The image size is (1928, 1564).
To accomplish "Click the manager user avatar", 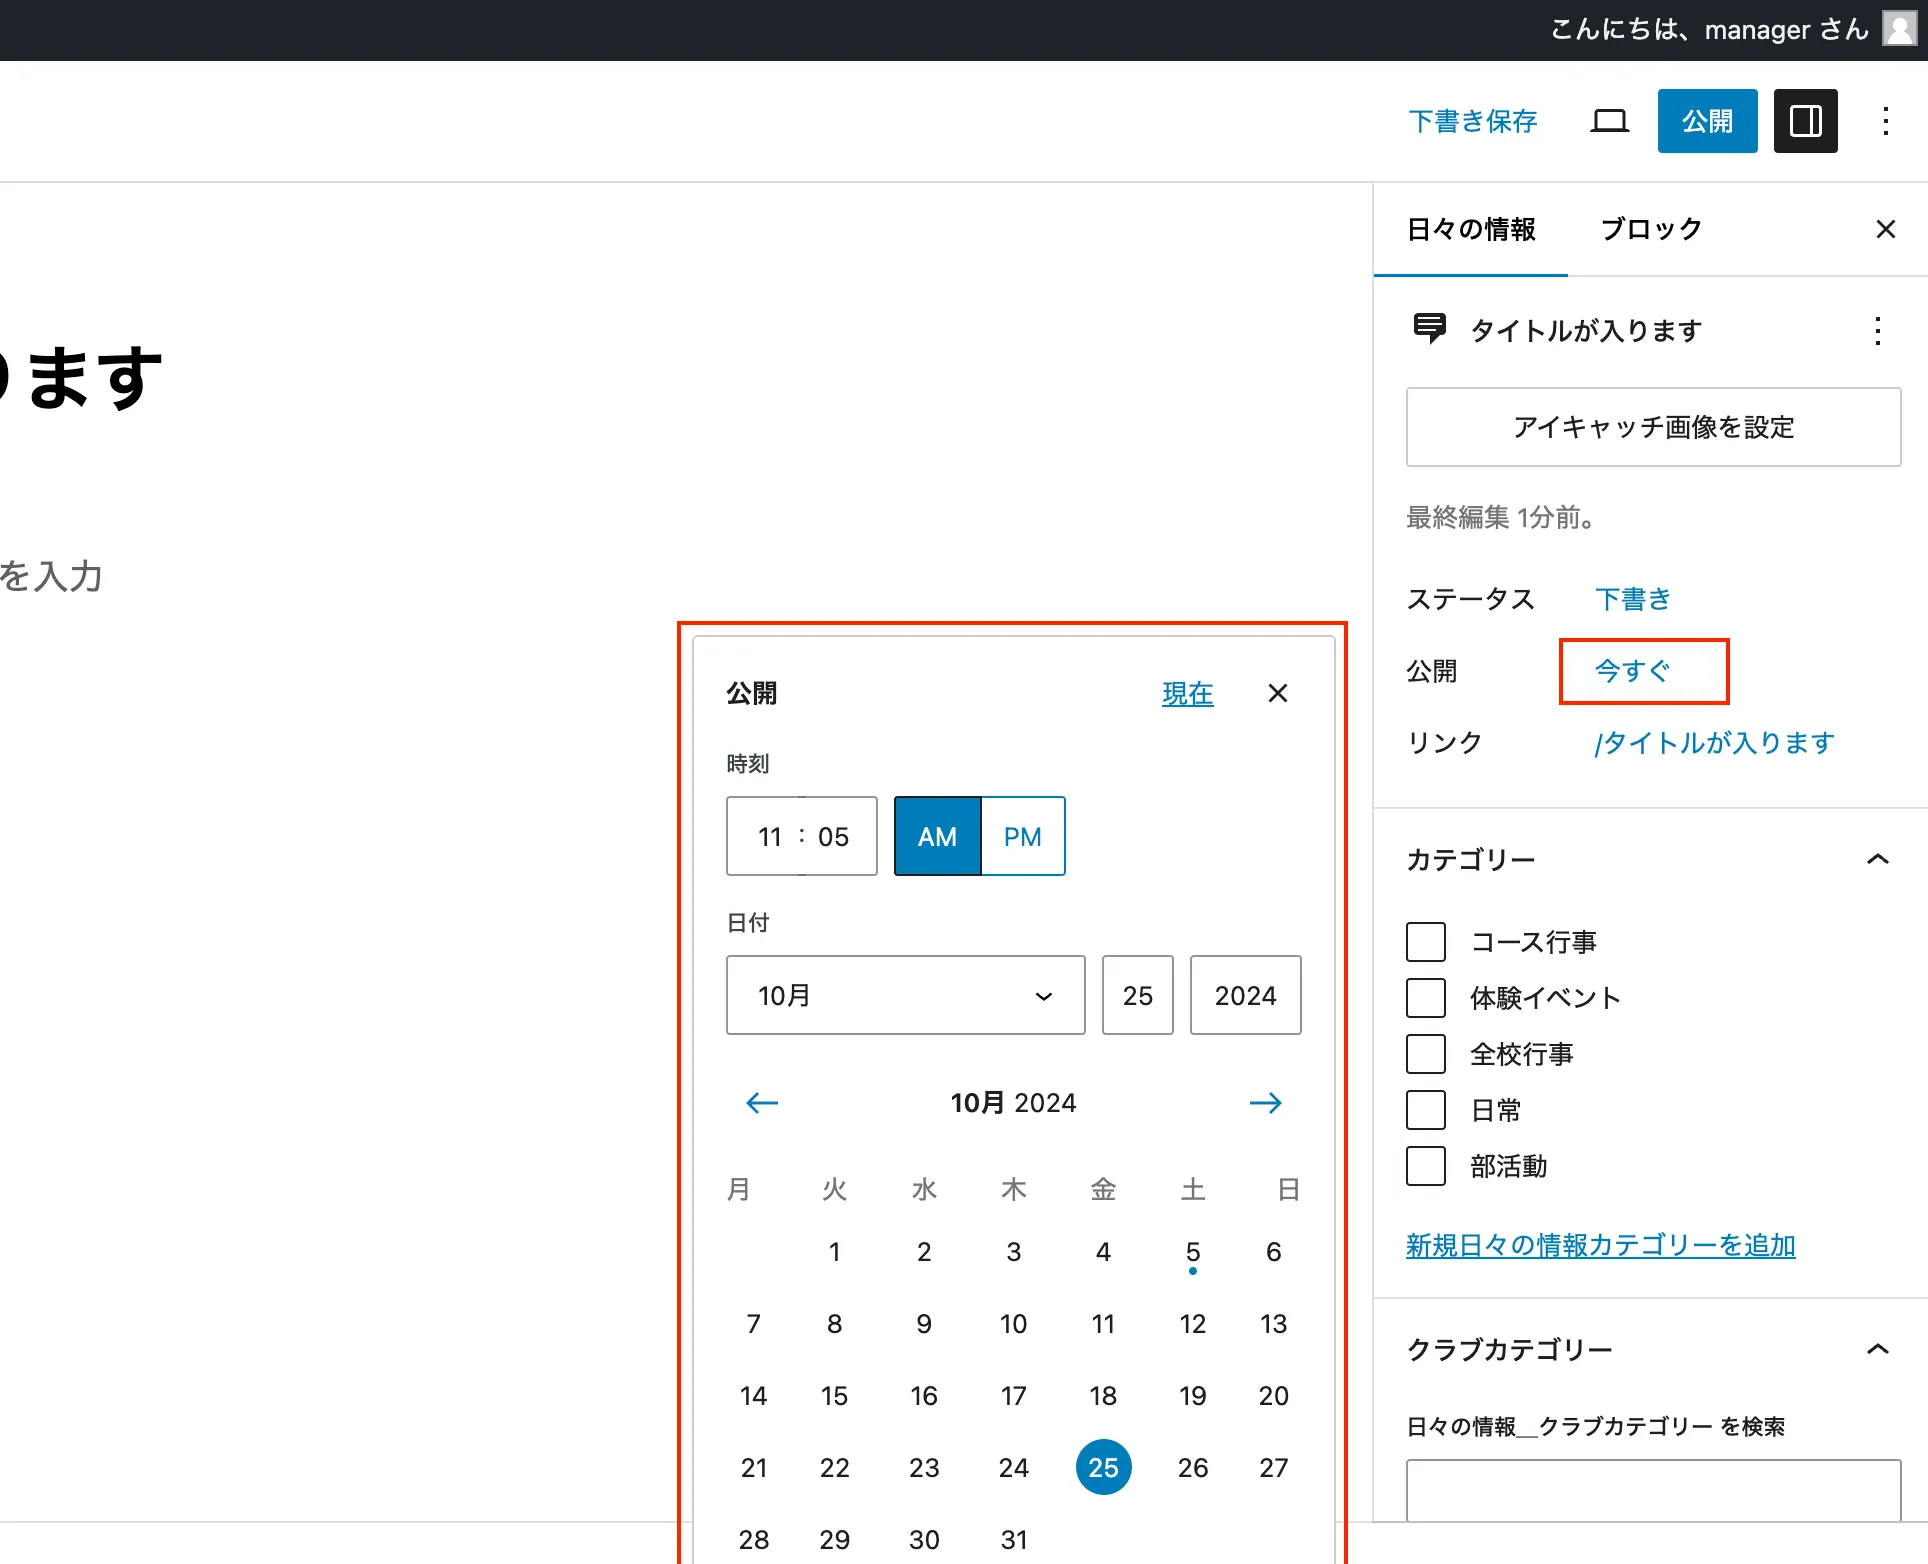I will (x=1899, y=28).
